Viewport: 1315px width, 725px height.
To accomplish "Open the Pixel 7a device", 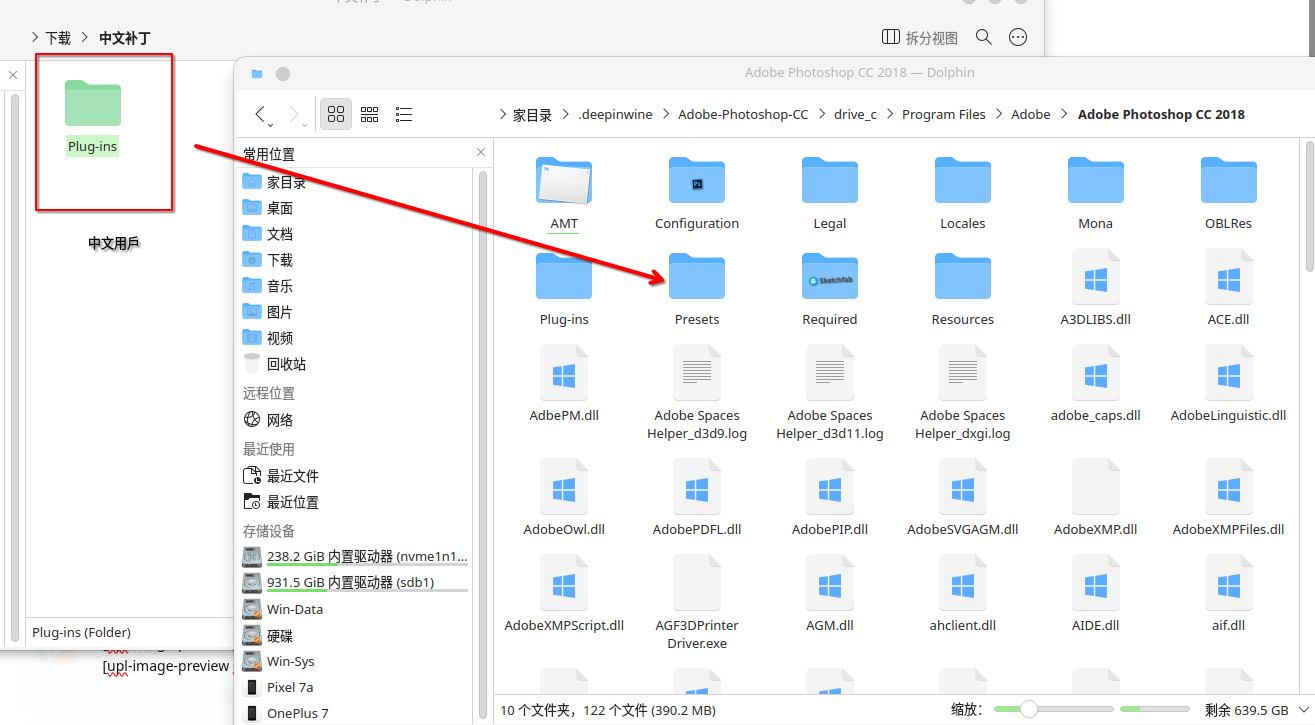I will pos(358,687).
